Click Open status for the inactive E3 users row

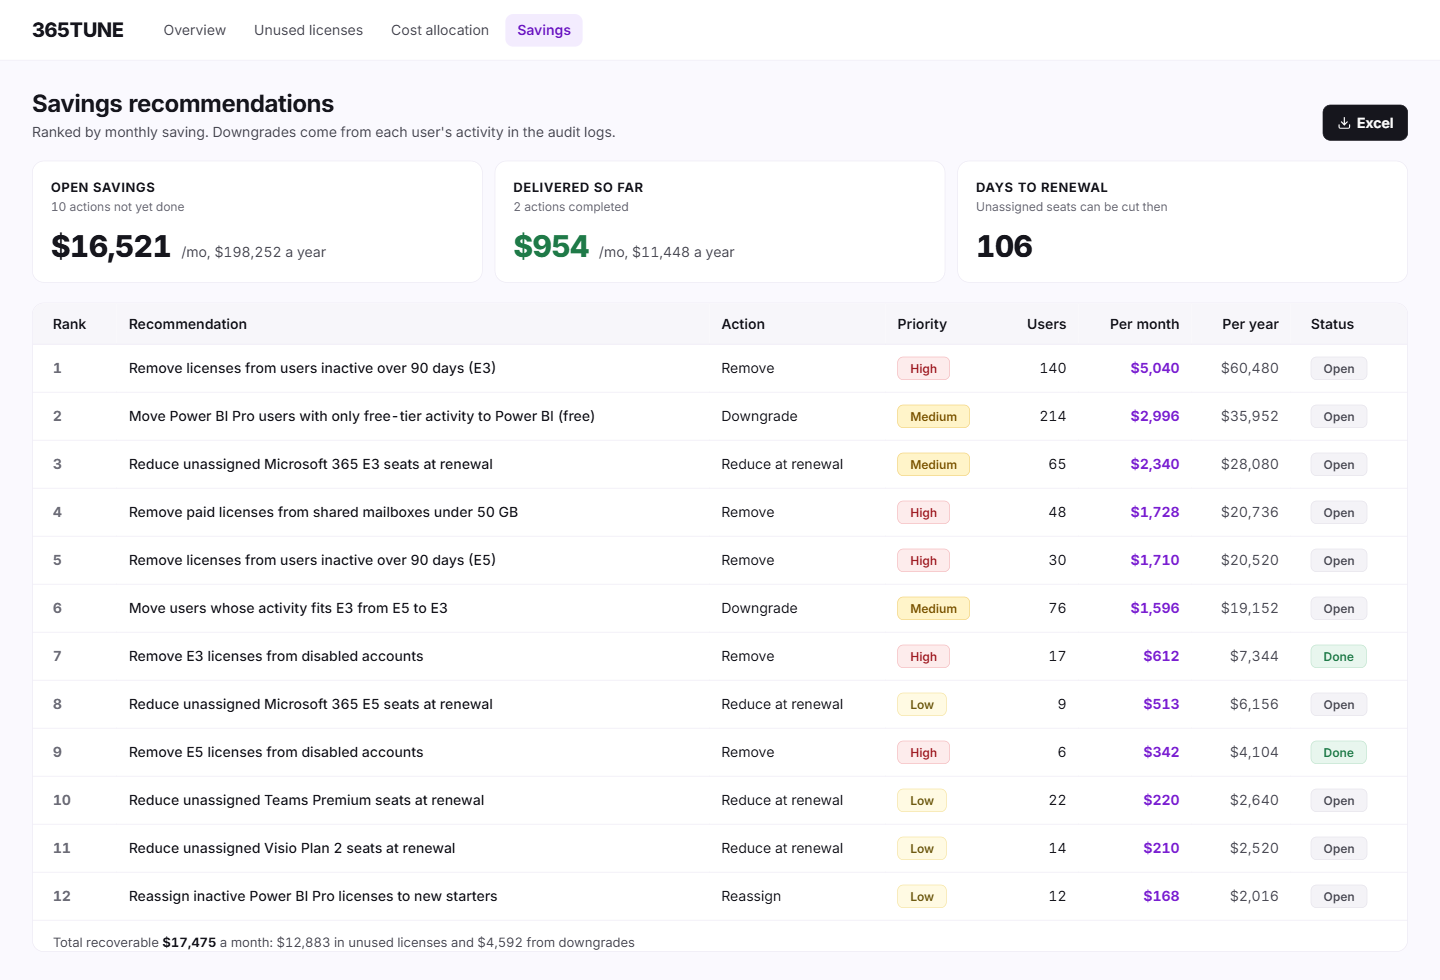coord(1338,369)
